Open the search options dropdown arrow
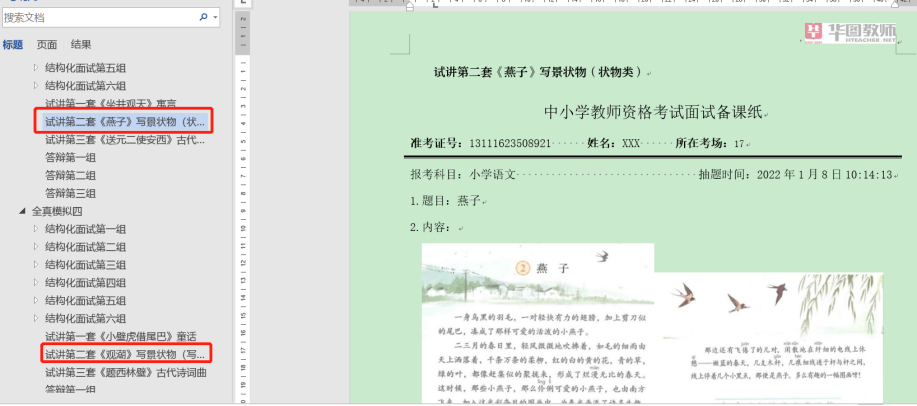Image resolution: width=917 pixels, height=406 pixels. click(215, 18)
